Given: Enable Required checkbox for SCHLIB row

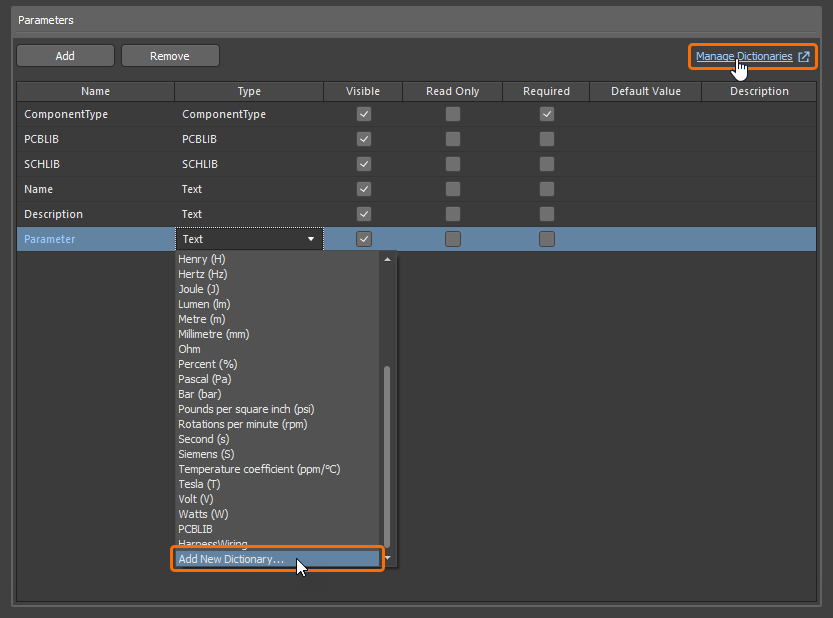Looking at the screenshot, I should (547, 164).
